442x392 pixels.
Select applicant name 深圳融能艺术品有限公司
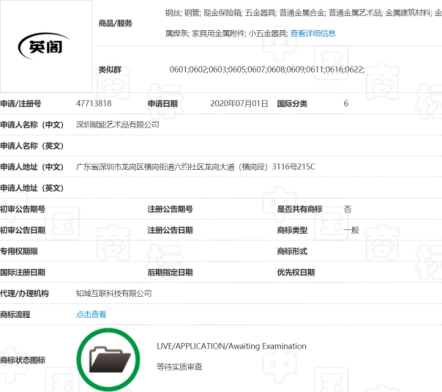tap(117, 125)
